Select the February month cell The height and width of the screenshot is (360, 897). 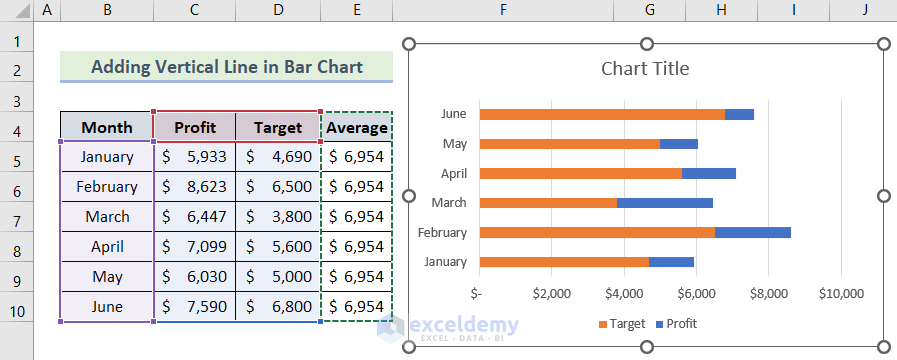(x=107, y=186)
